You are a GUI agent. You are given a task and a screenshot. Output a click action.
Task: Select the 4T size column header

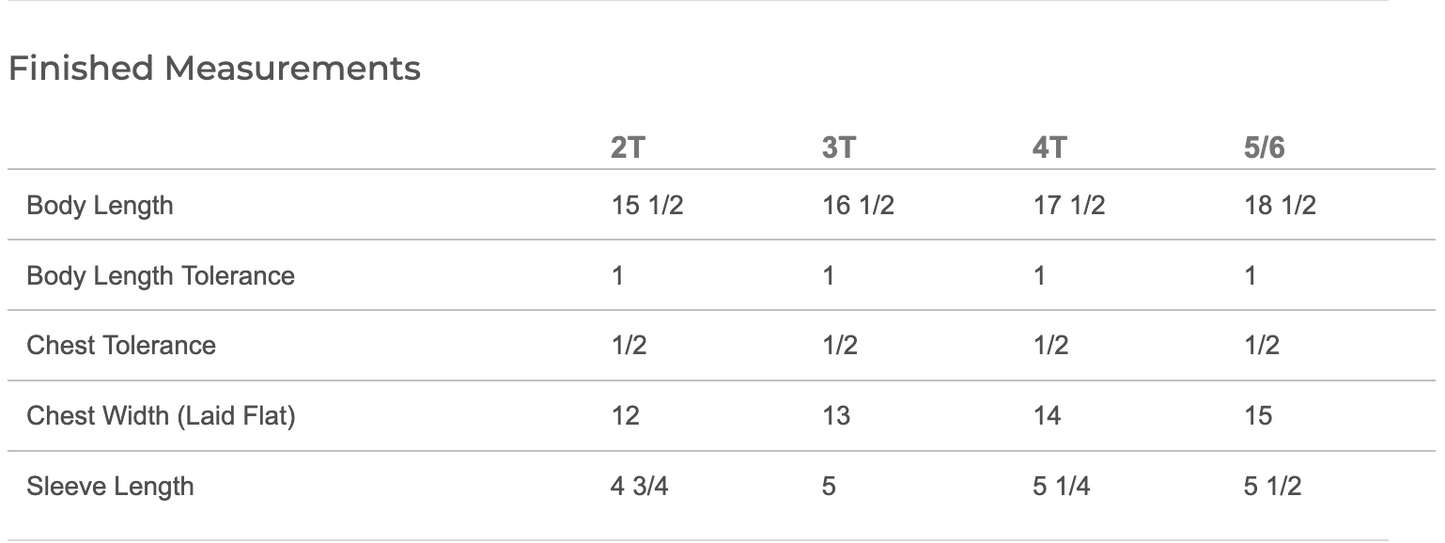[x=1049, y=148]
